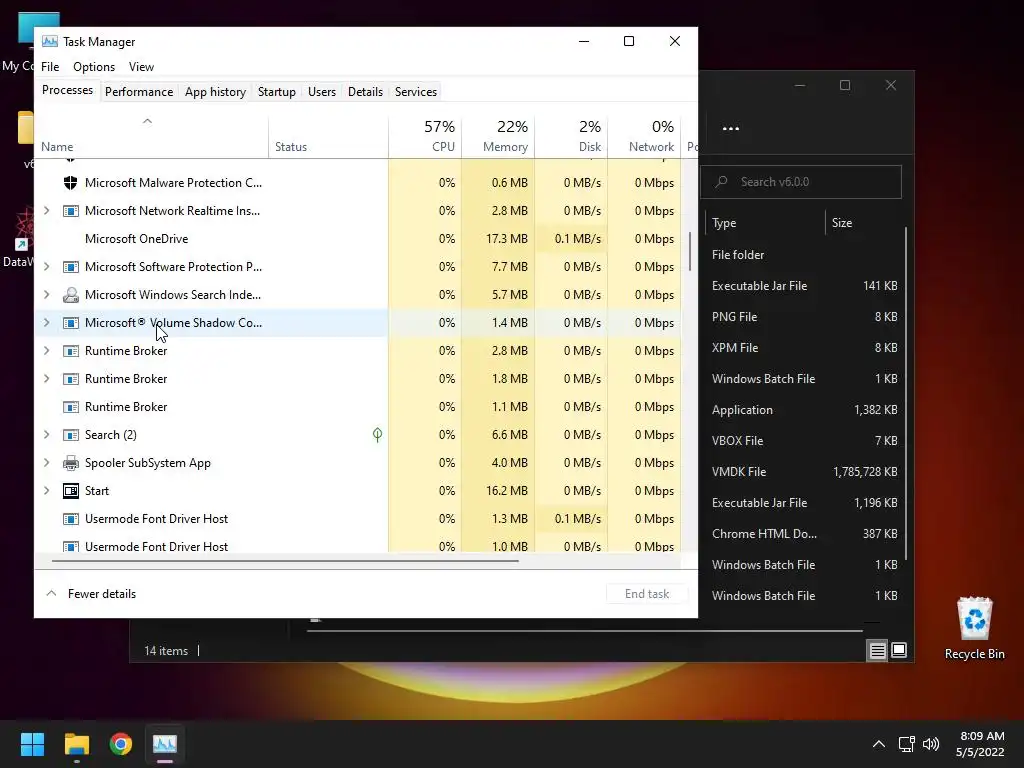Viewport: 1024px width, 768px height.
Task: Click the Size column header in File Explorer
Action: point(864,223)
